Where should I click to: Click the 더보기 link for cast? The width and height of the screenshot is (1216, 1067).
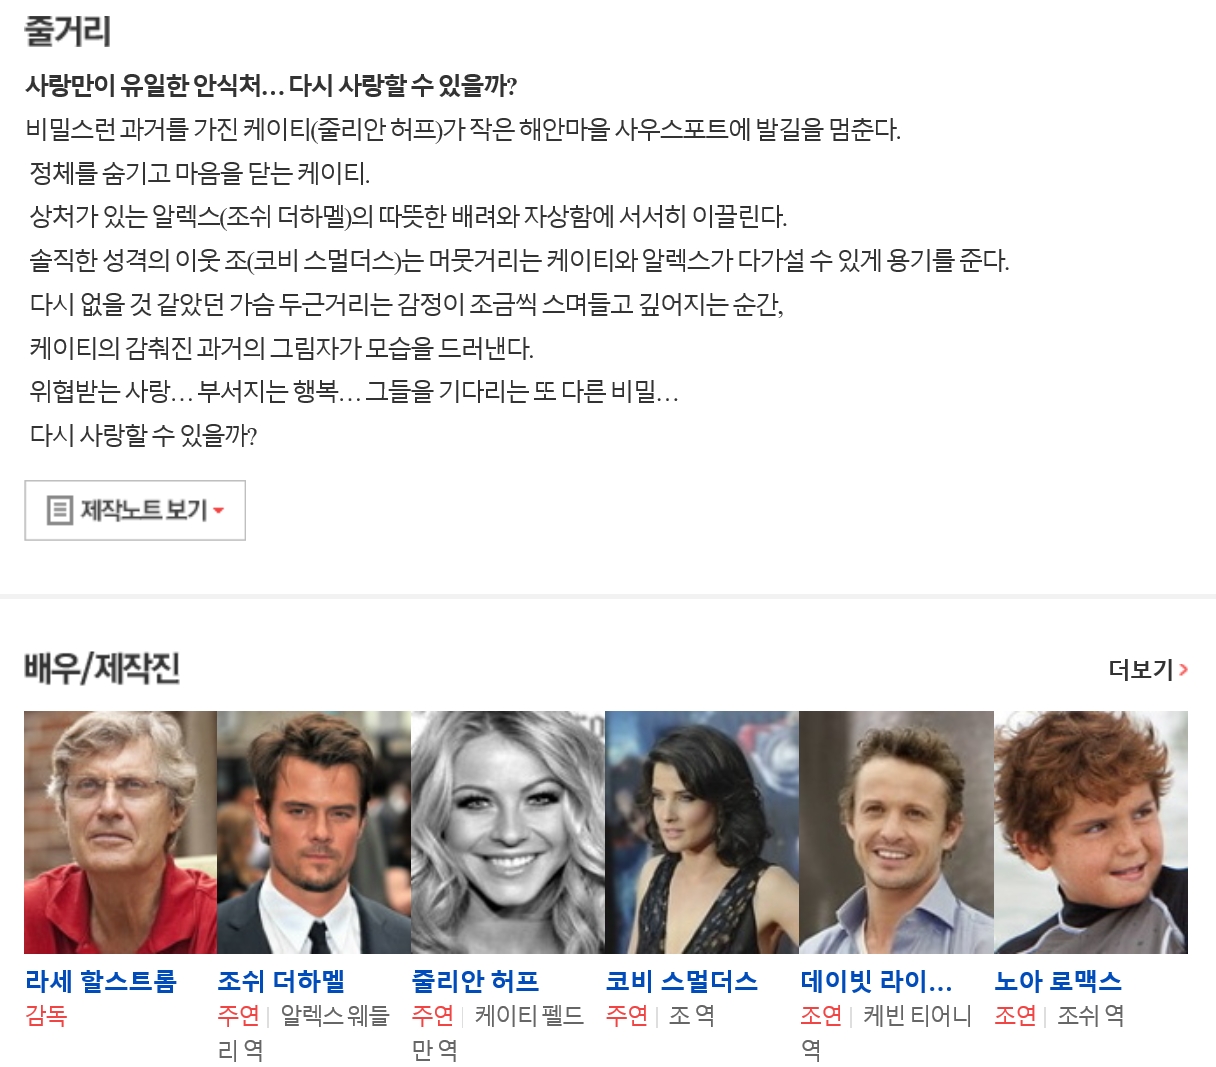1148,669
